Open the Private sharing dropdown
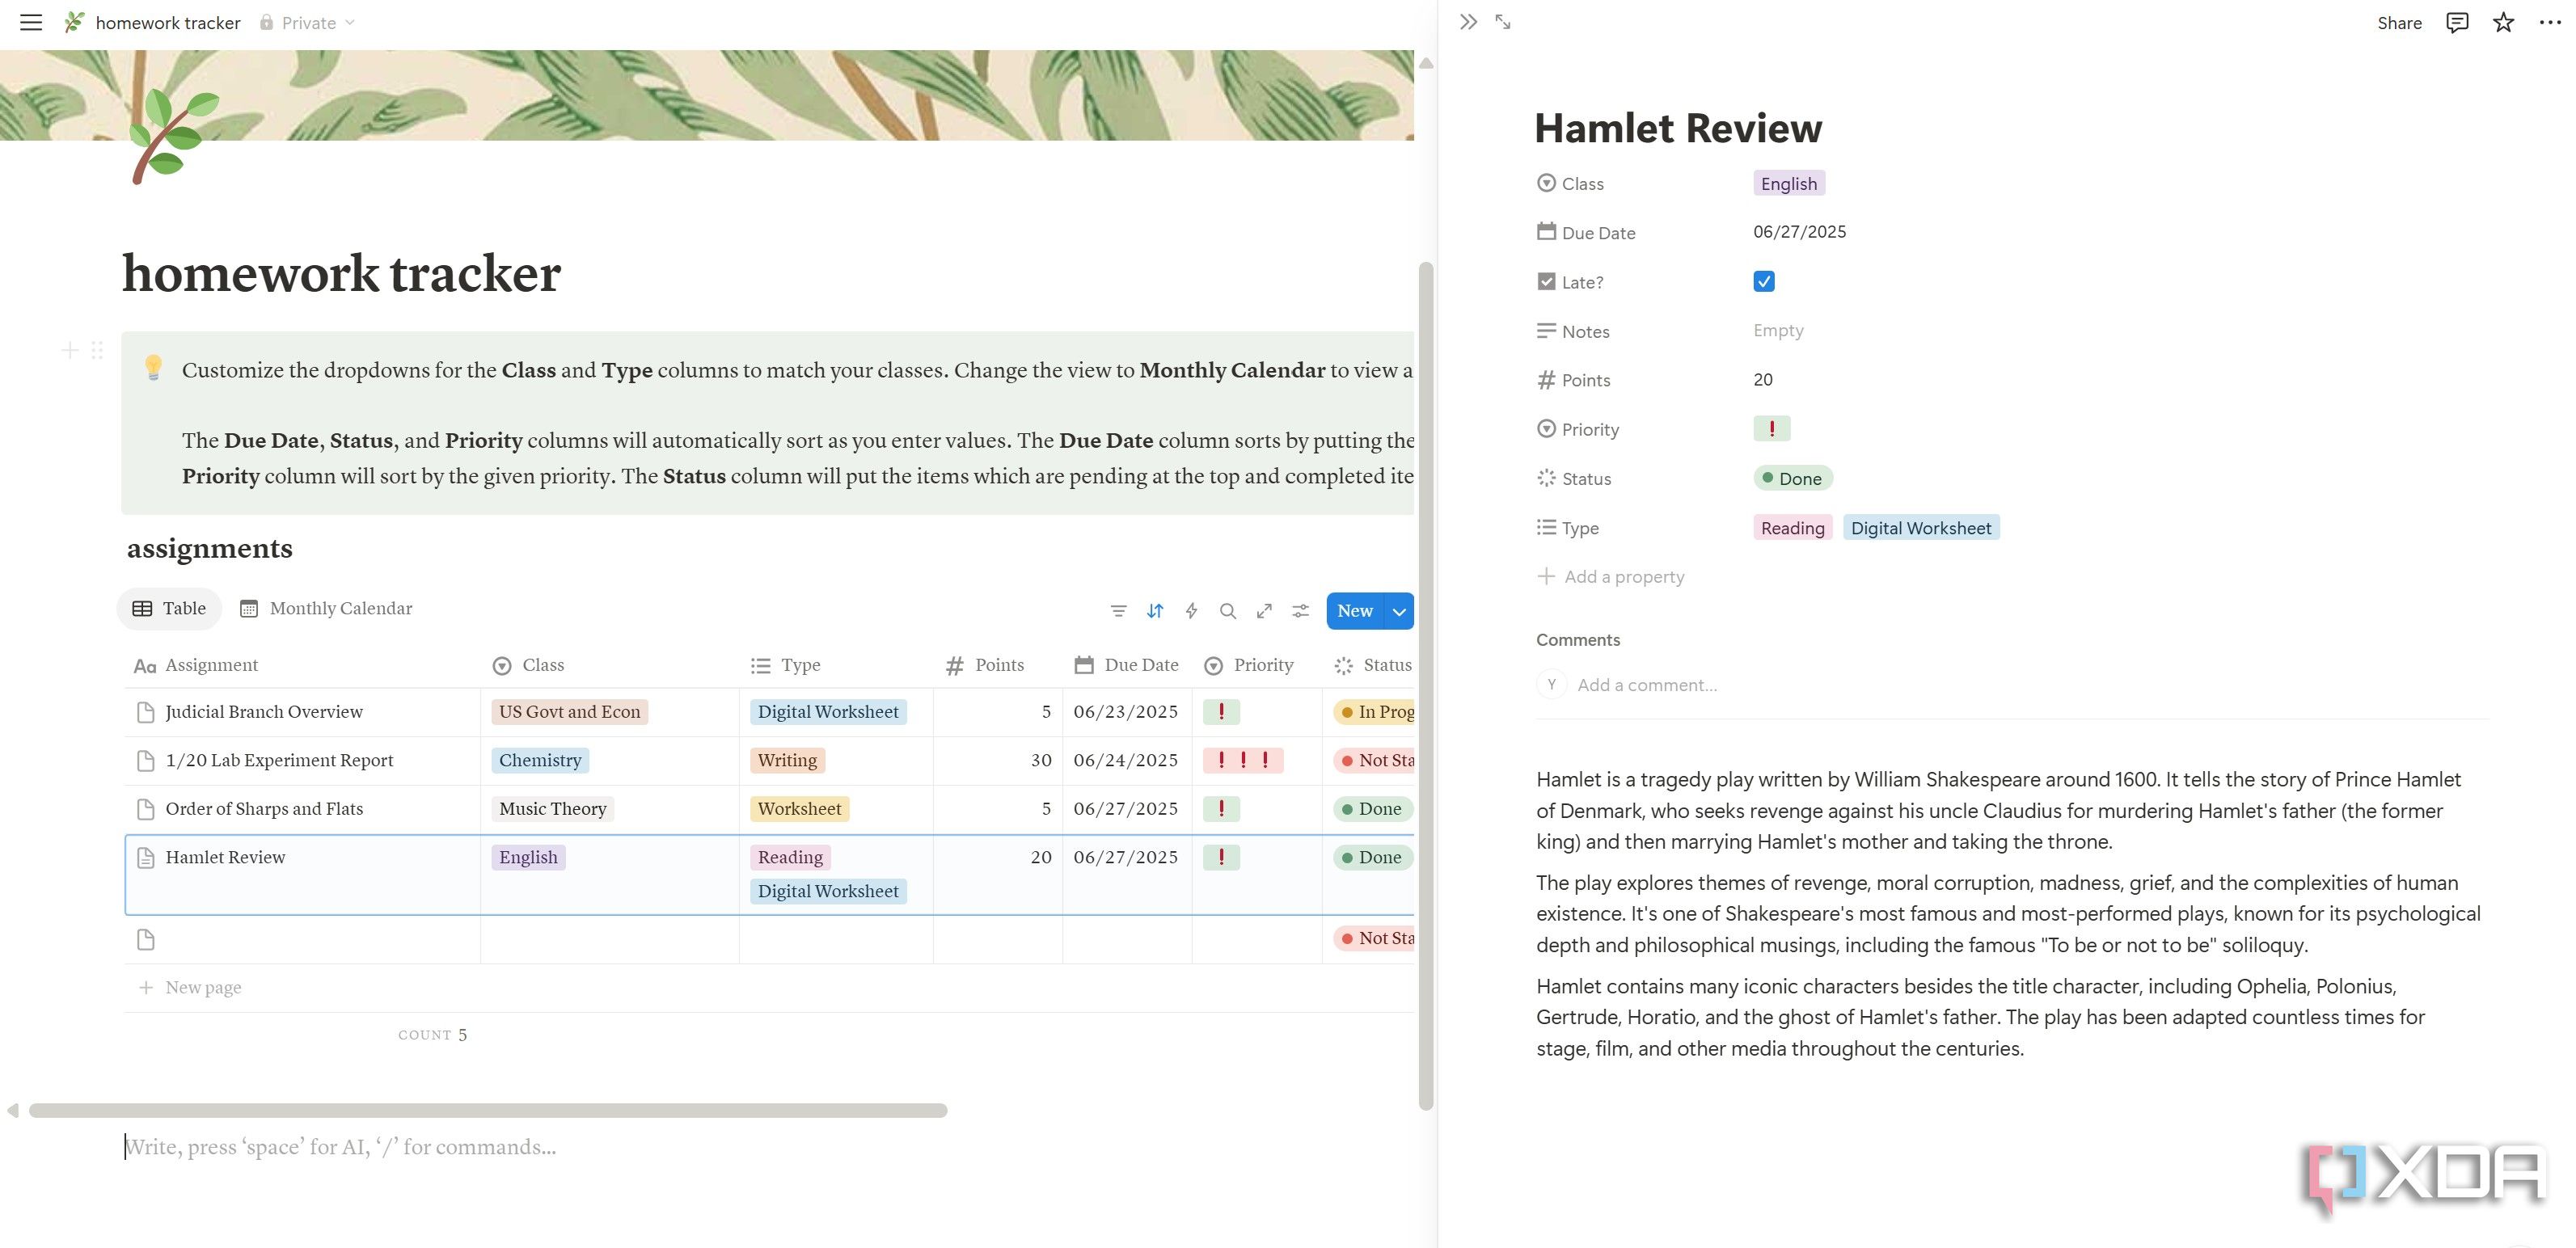 308,22
